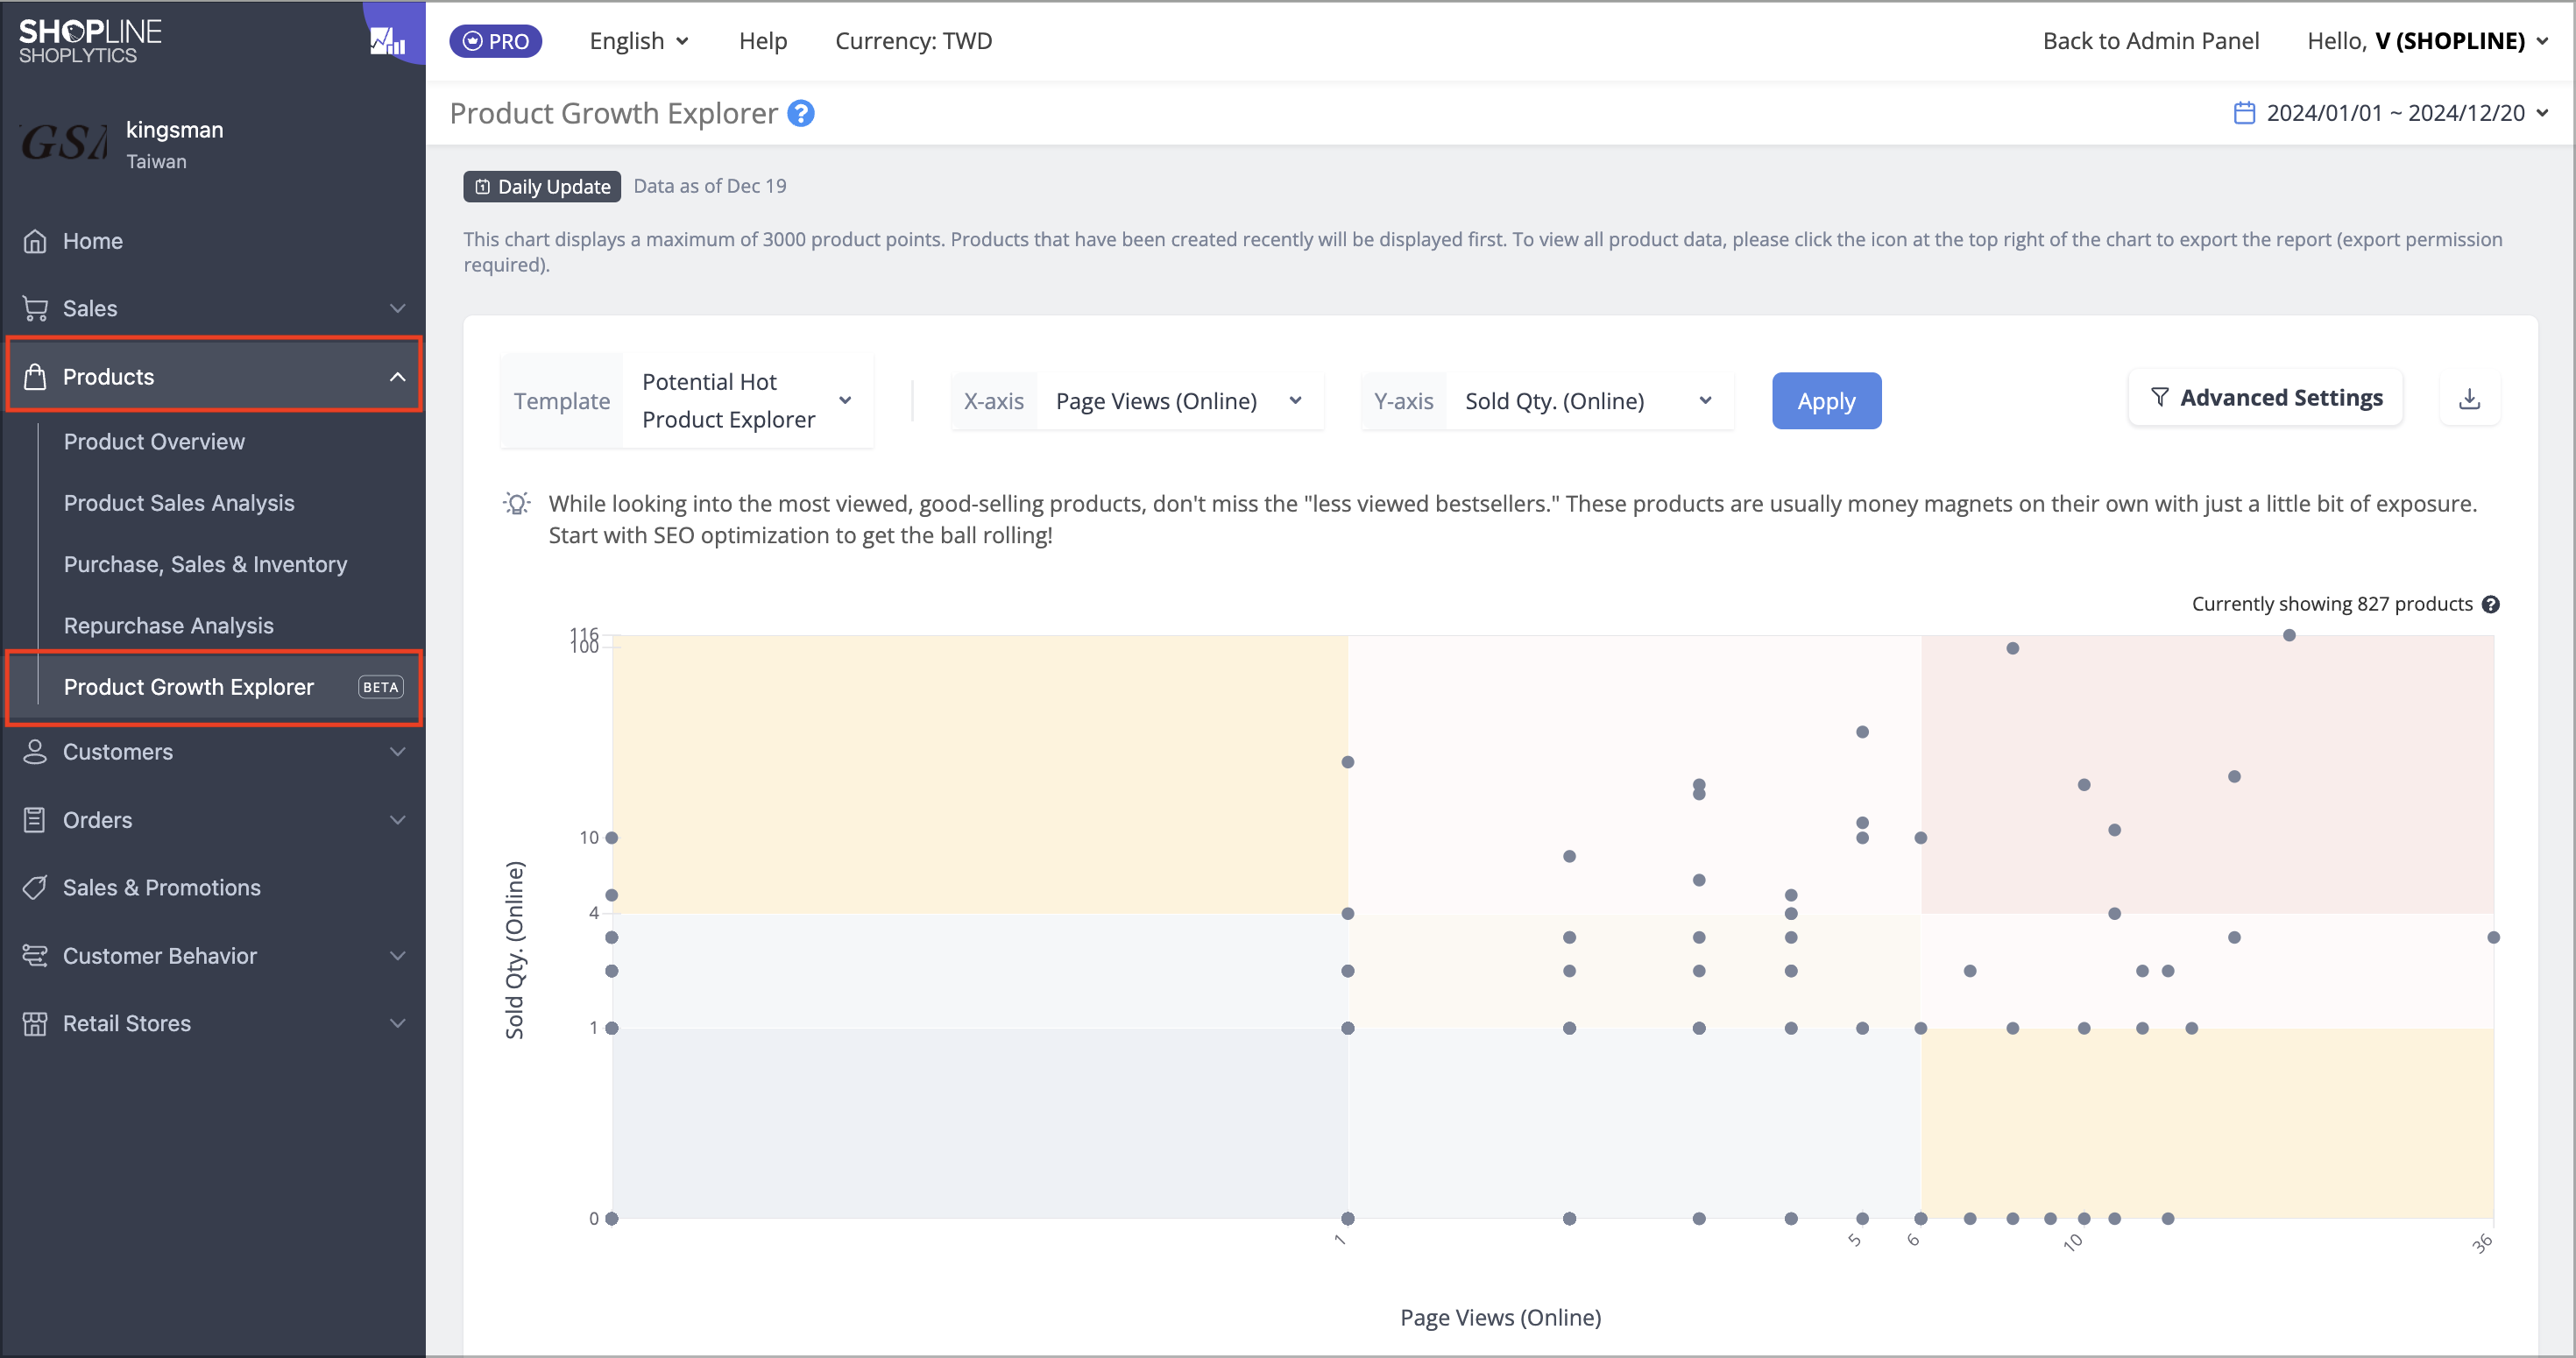Image resolution: width=2576 pixels, height=1358 pixels.
Task: Go Back to Admin Panel
Action: point(2150,41)
